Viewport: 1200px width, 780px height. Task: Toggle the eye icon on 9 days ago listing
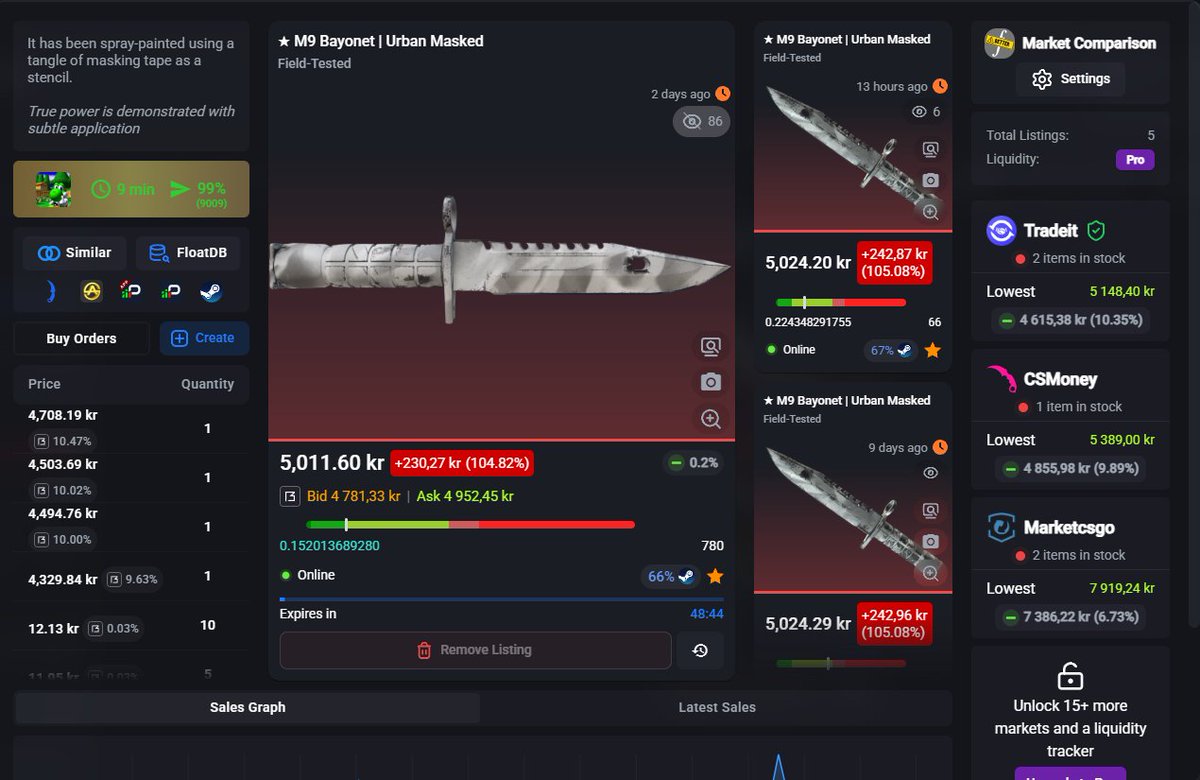(x=931, y=473)
